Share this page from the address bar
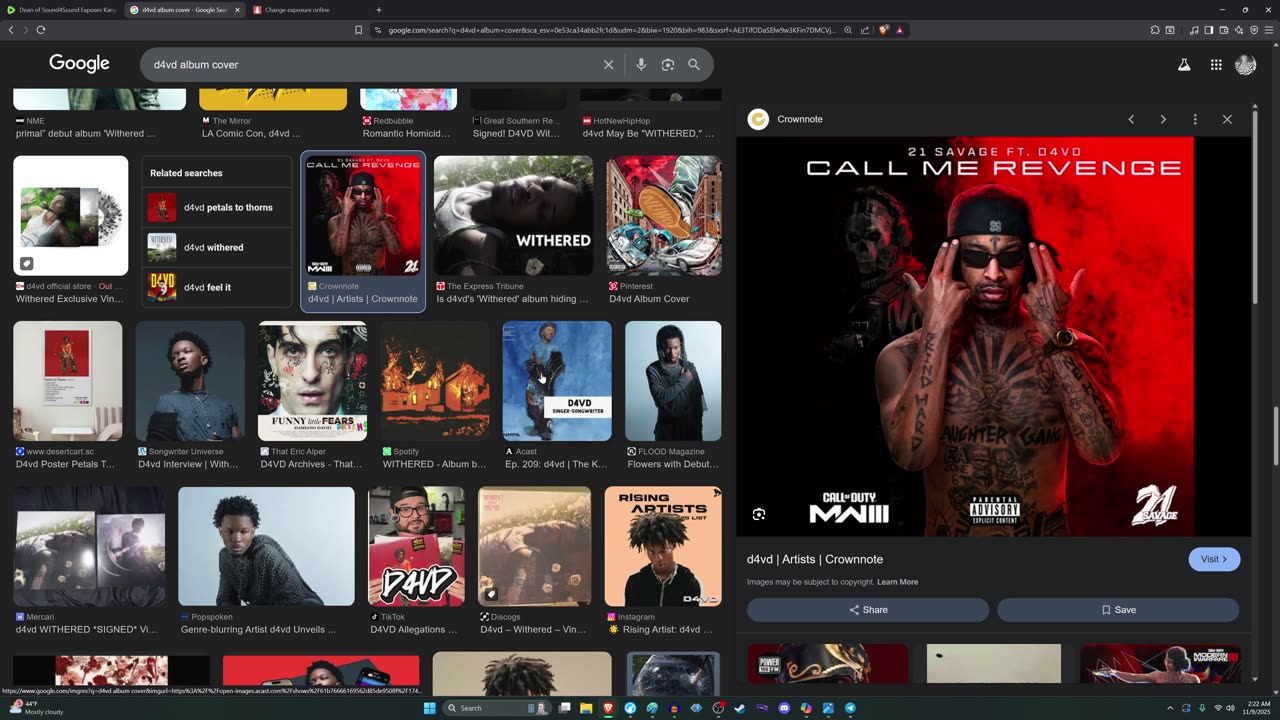The height and width of the screenshot is (720, 1280). (x=865, y=30)
